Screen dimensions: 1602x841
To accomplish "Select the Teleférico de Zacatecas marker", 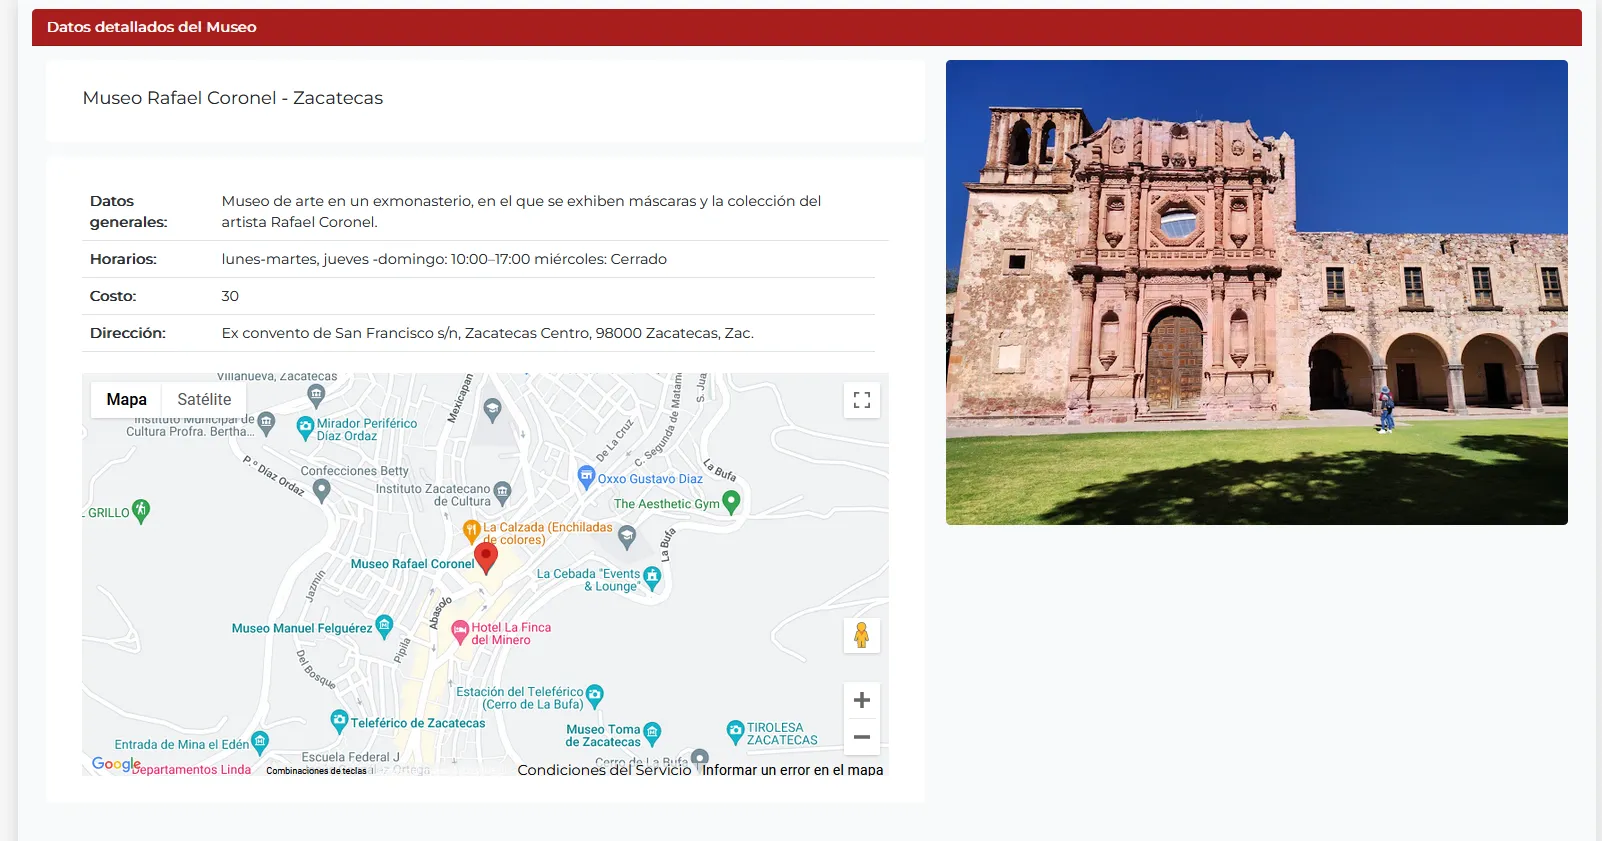I will pos(340,721).
